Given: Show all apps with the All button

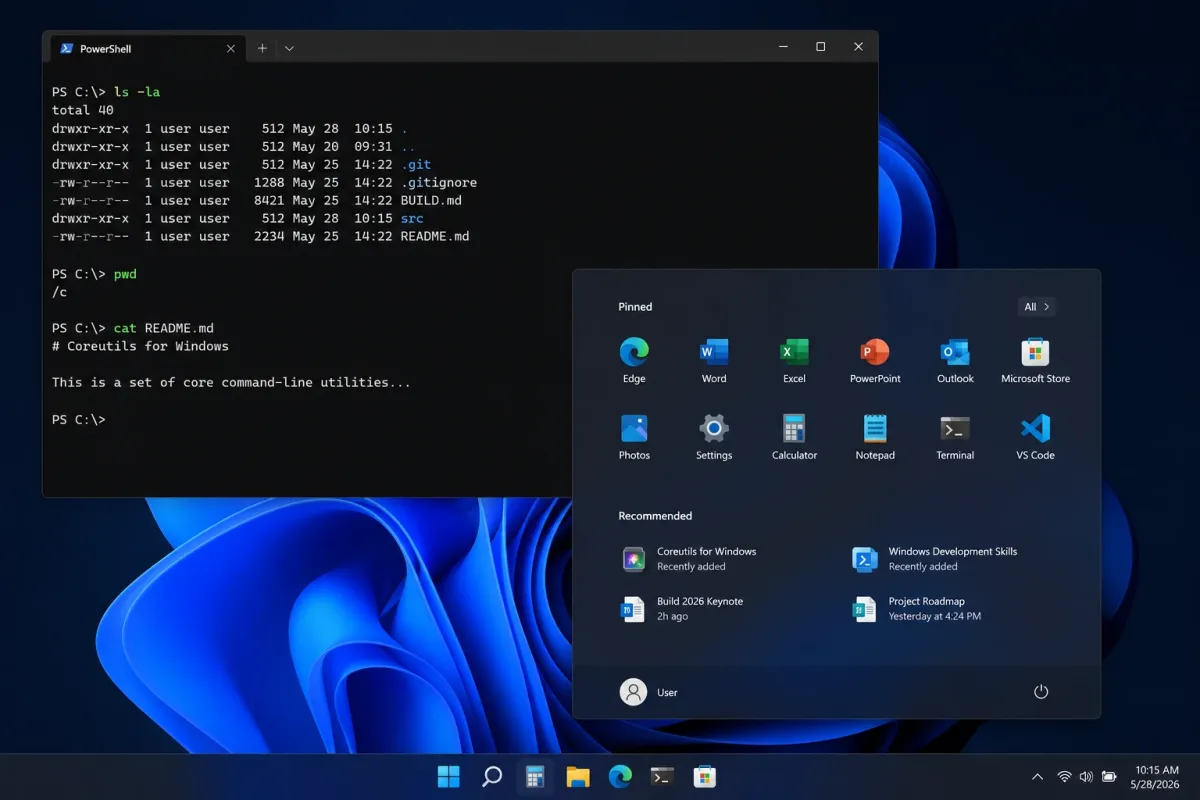Looking at the screenshot, I should tap(1036, 307).
